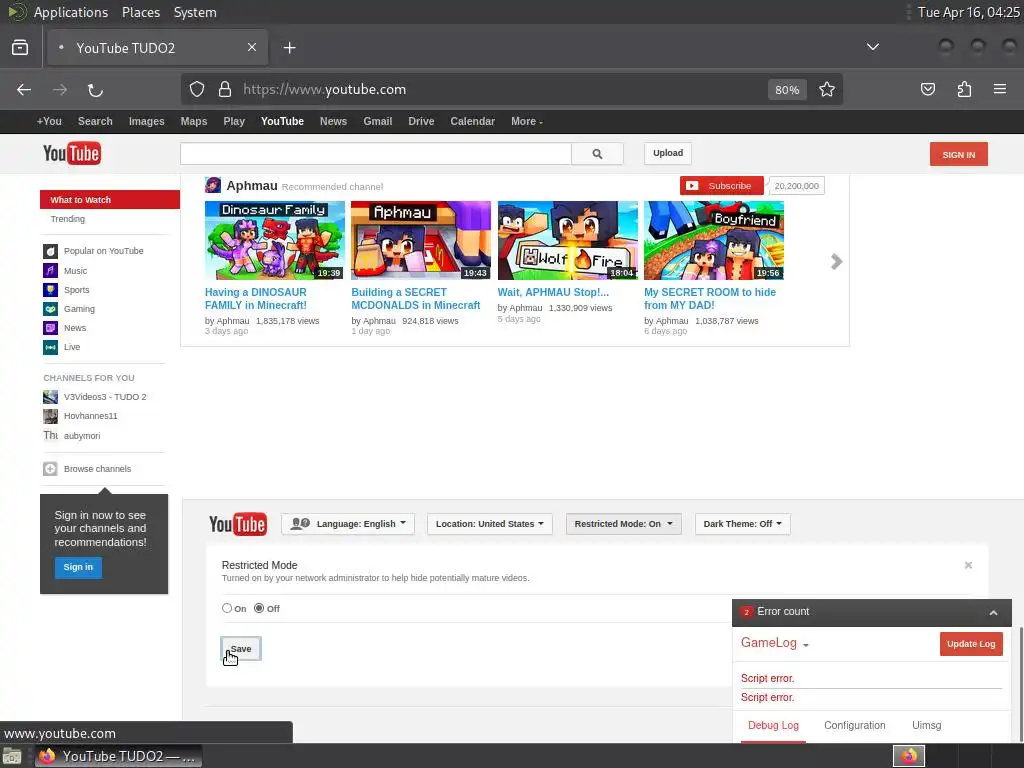Click the clock in the top panel
The image size is (1024, 768).
(x=968, y=12)
